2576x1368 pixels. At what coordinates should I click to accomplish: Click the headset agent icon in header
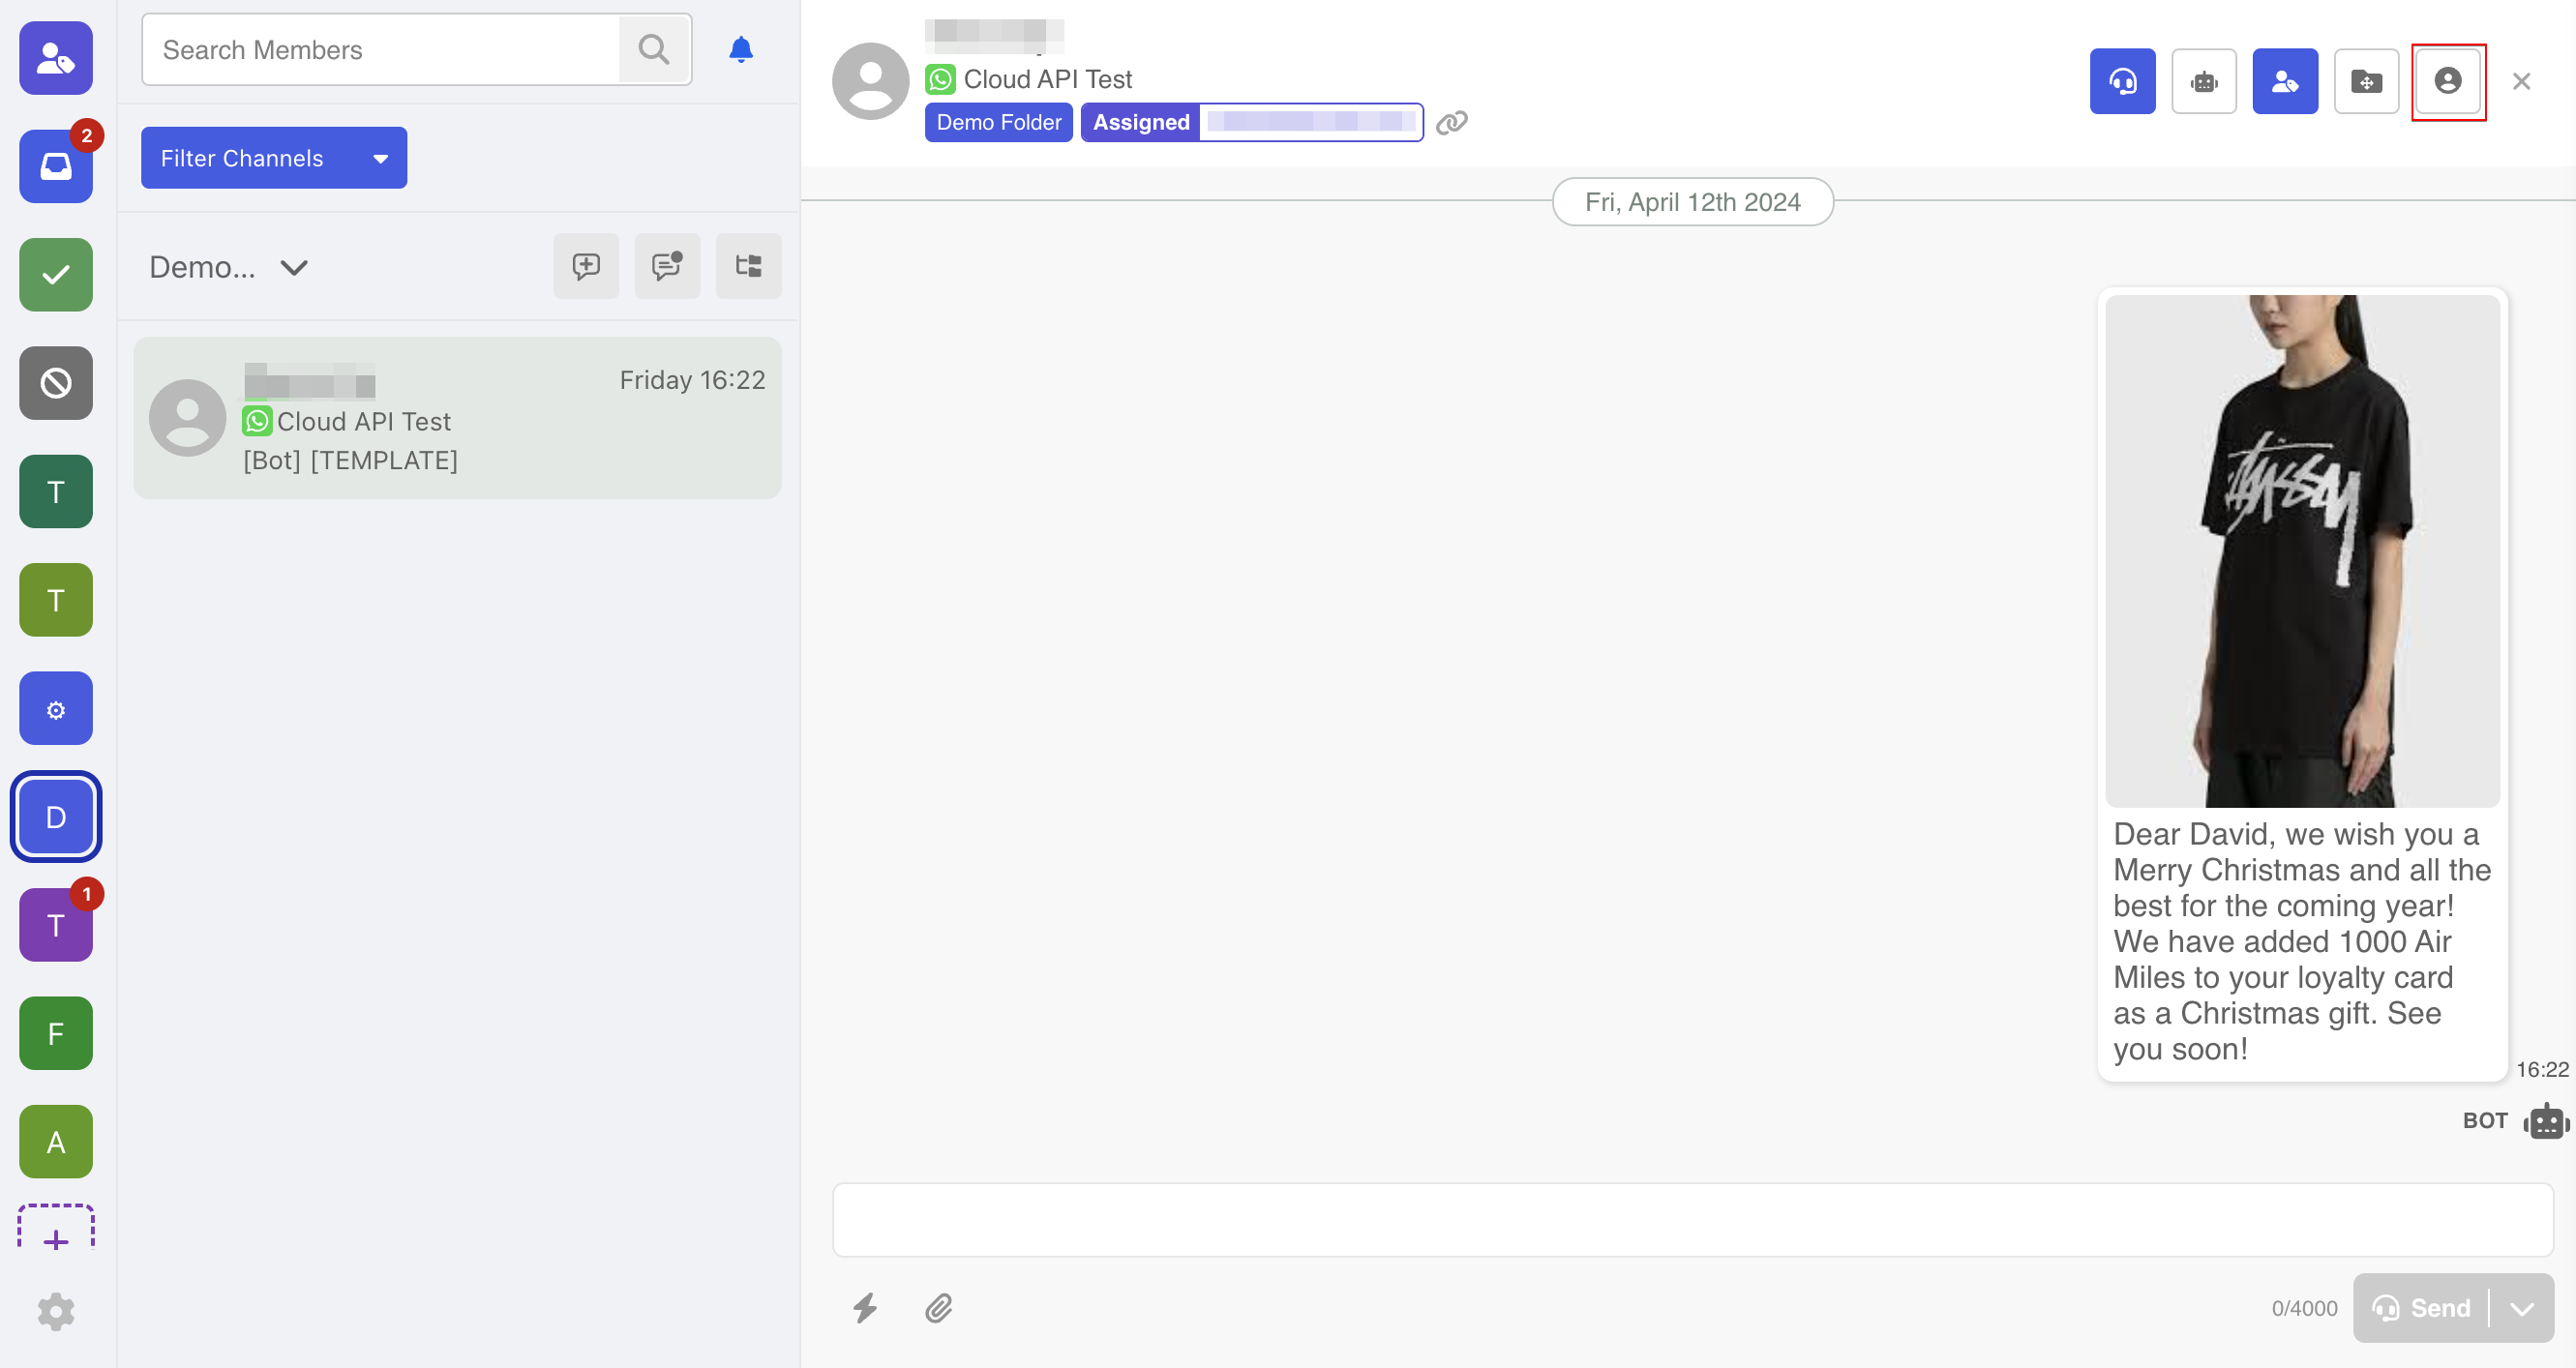tap(2122, 81)
